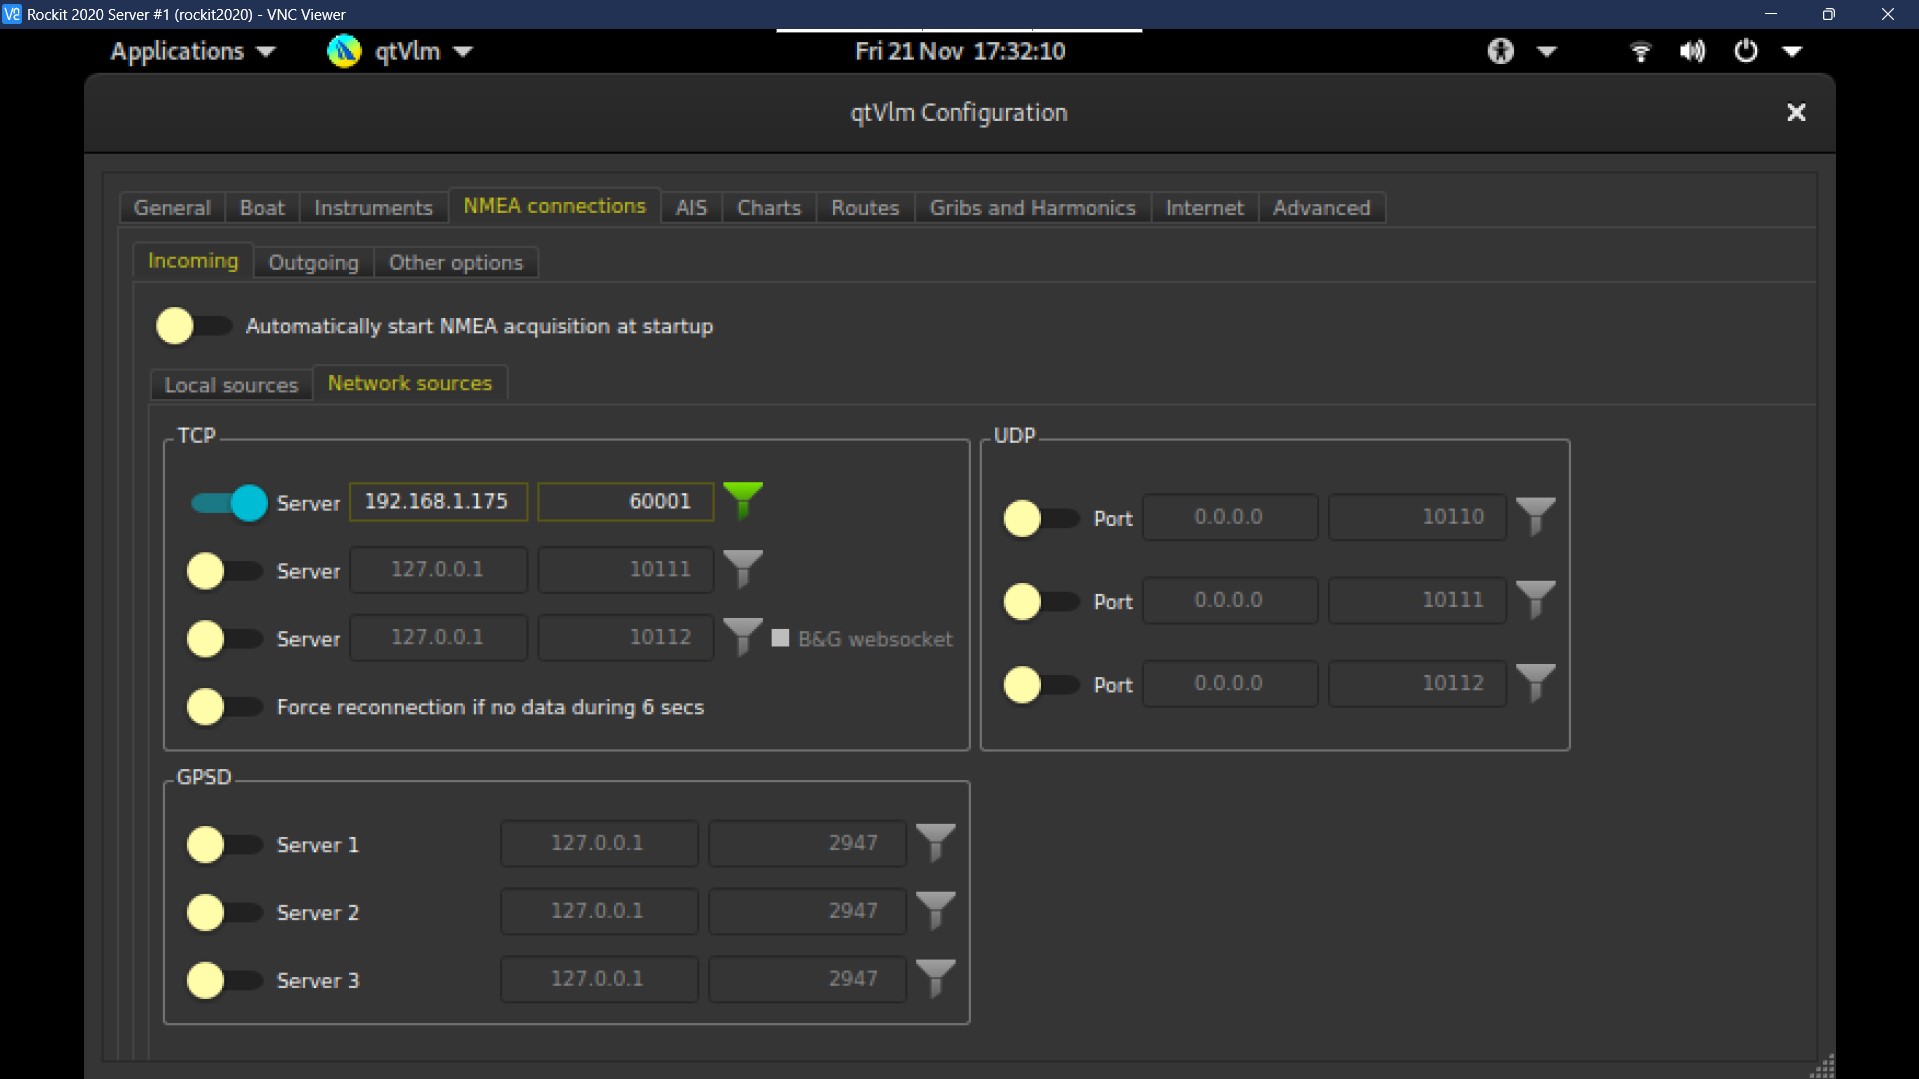
Task: Click the green filter icon for first TCP server
Action: [x=742, y=499]
